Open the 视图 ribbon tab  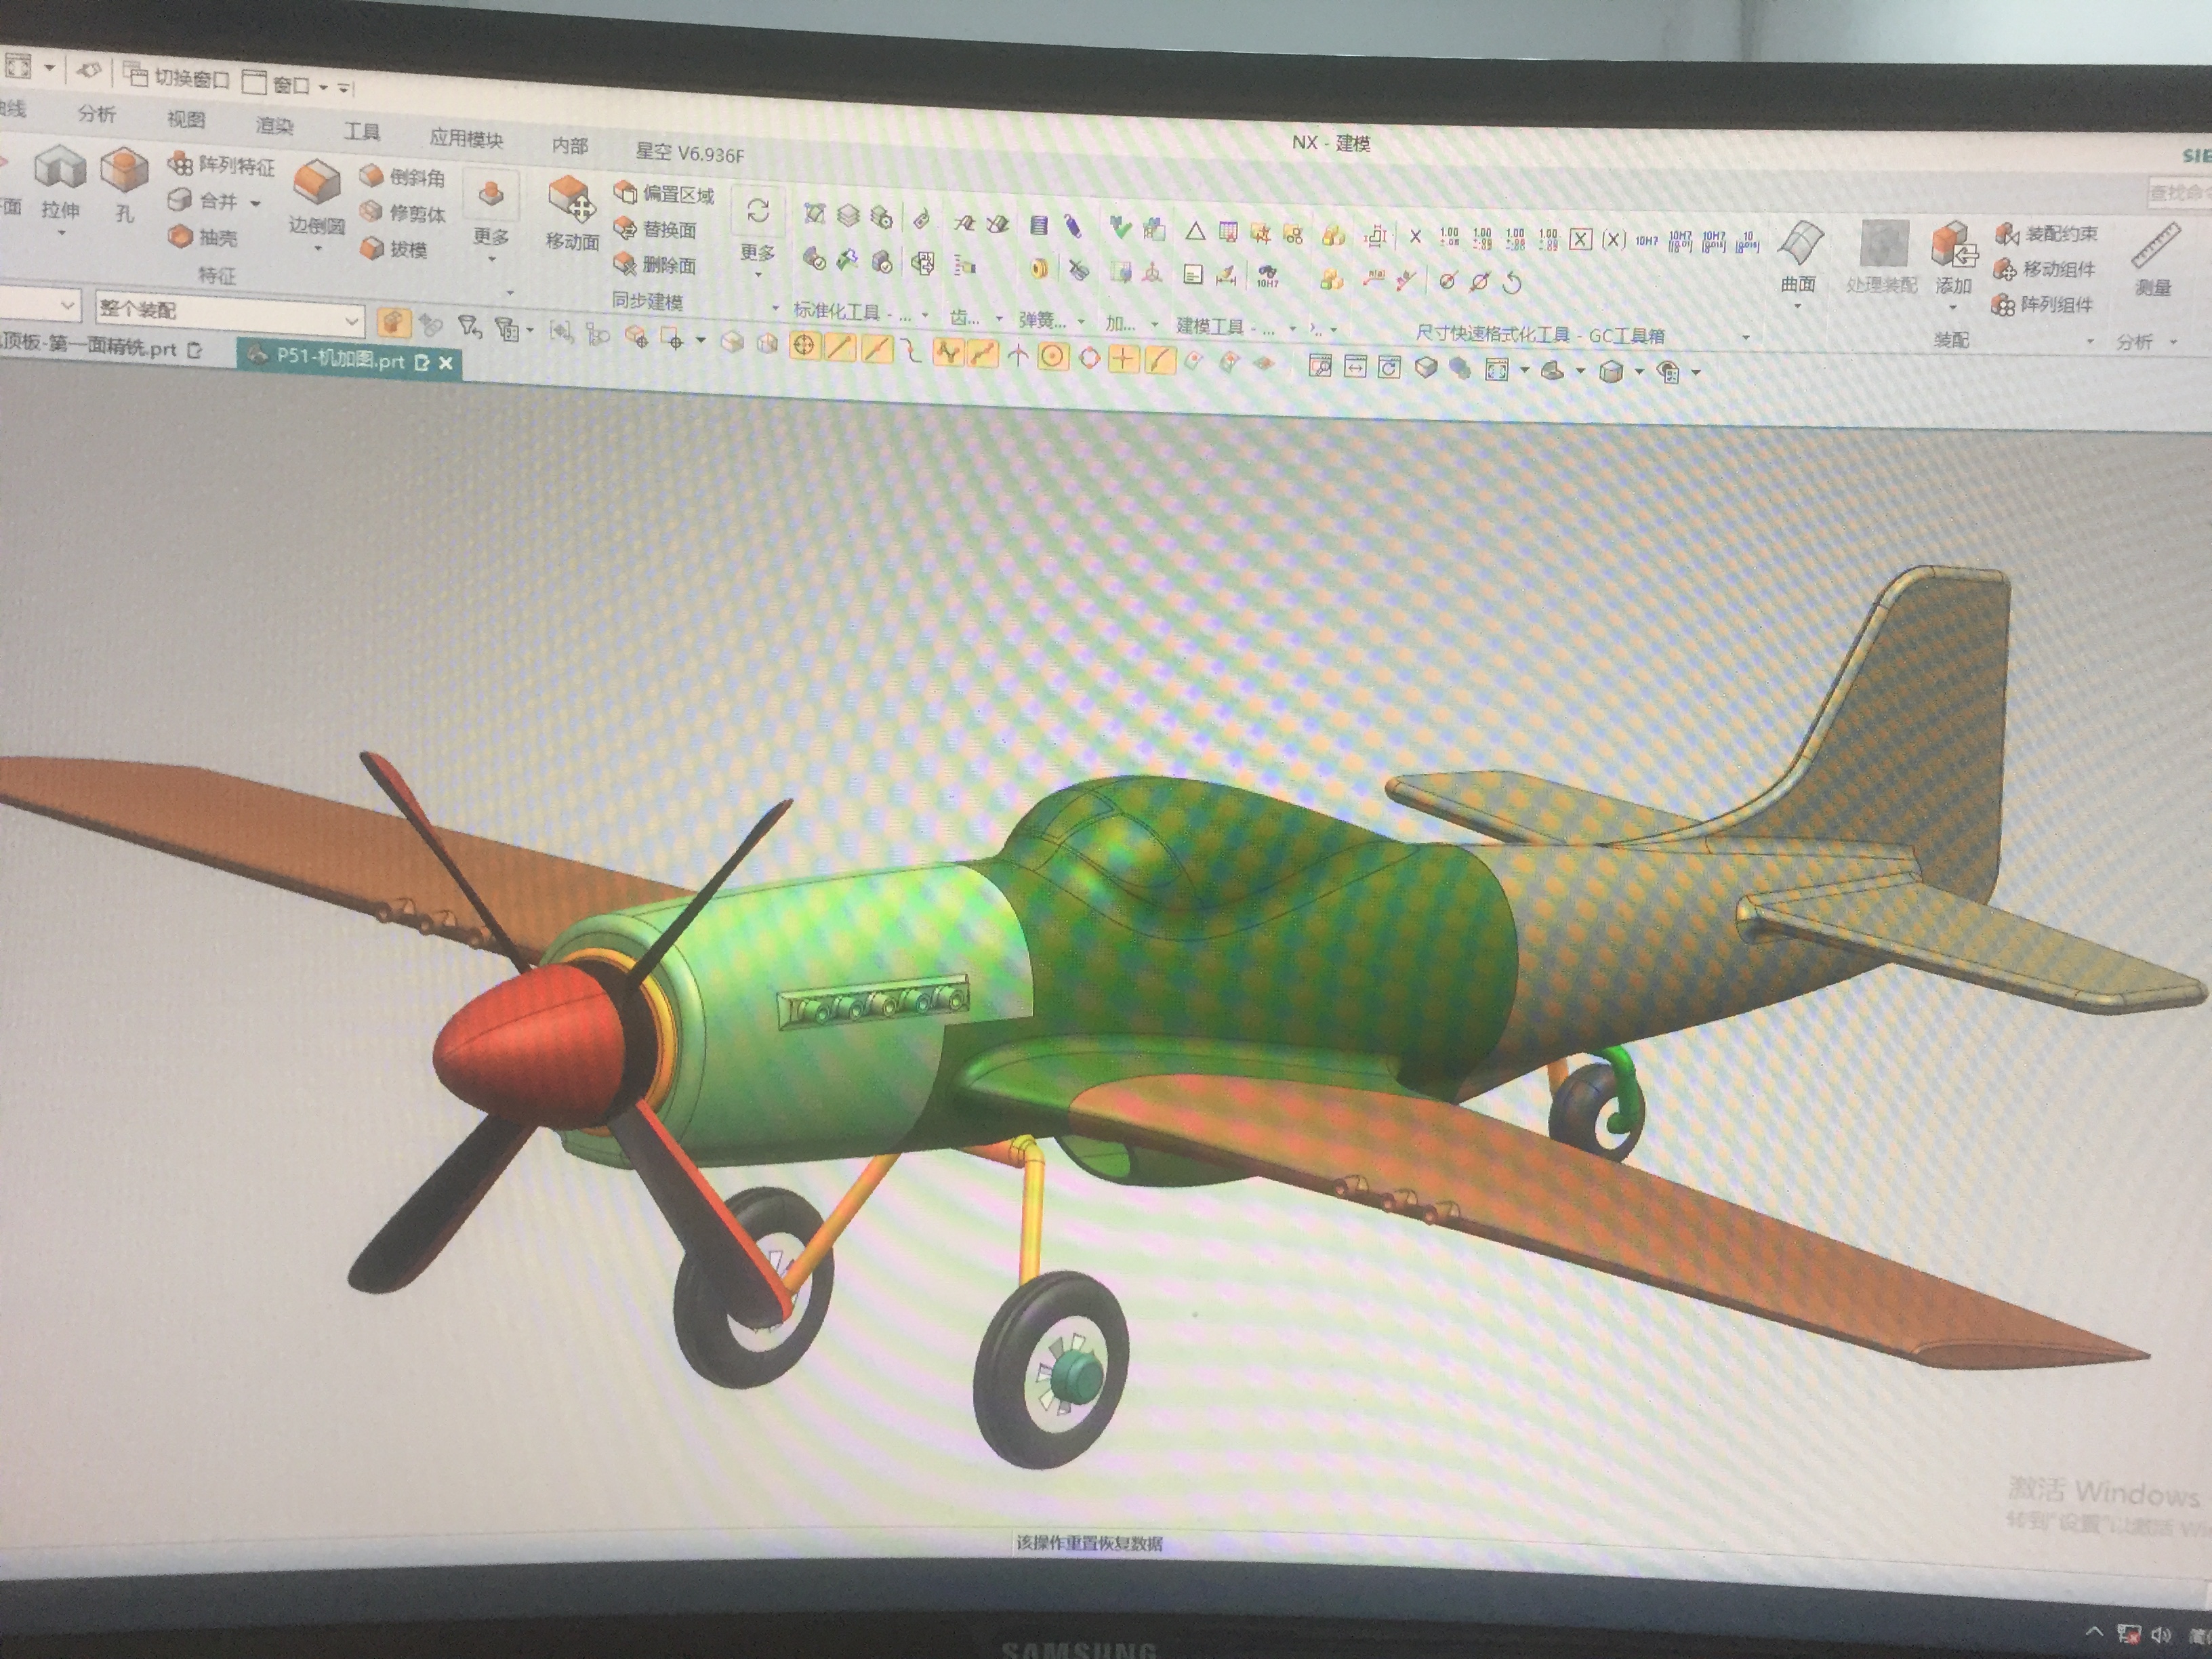186,119
